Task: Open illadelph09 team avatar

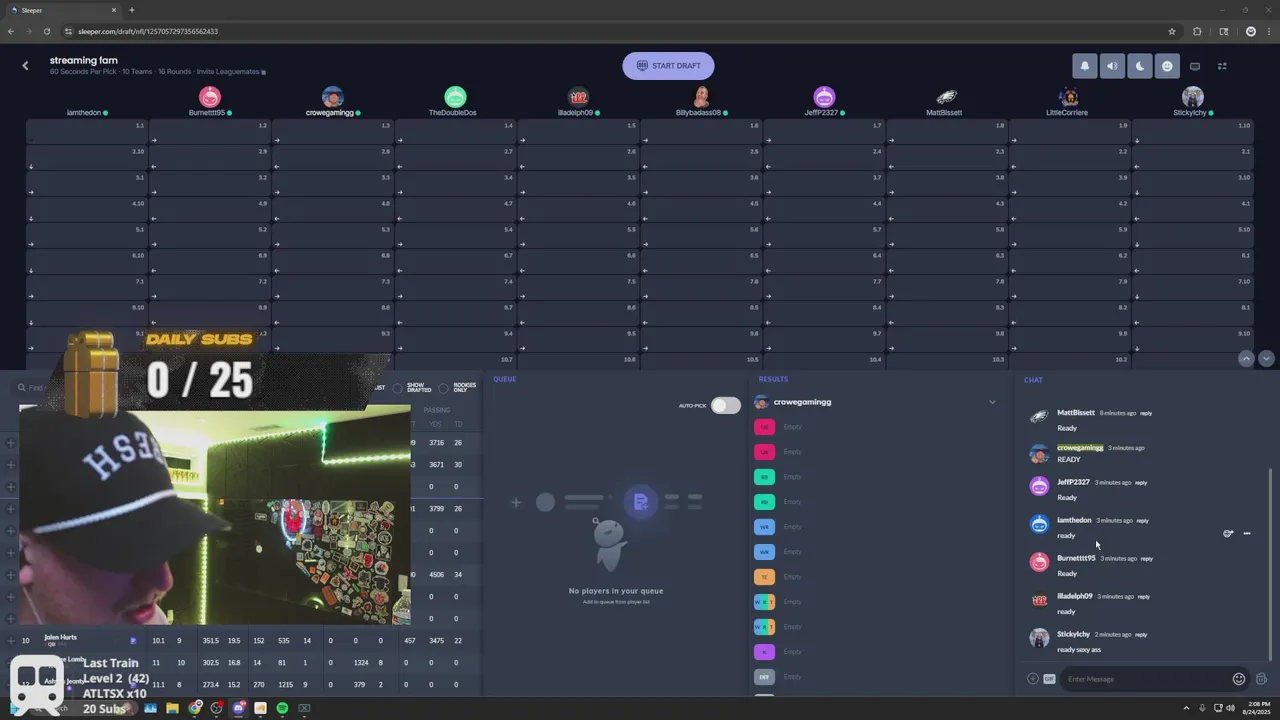Action: click(578, 97)
